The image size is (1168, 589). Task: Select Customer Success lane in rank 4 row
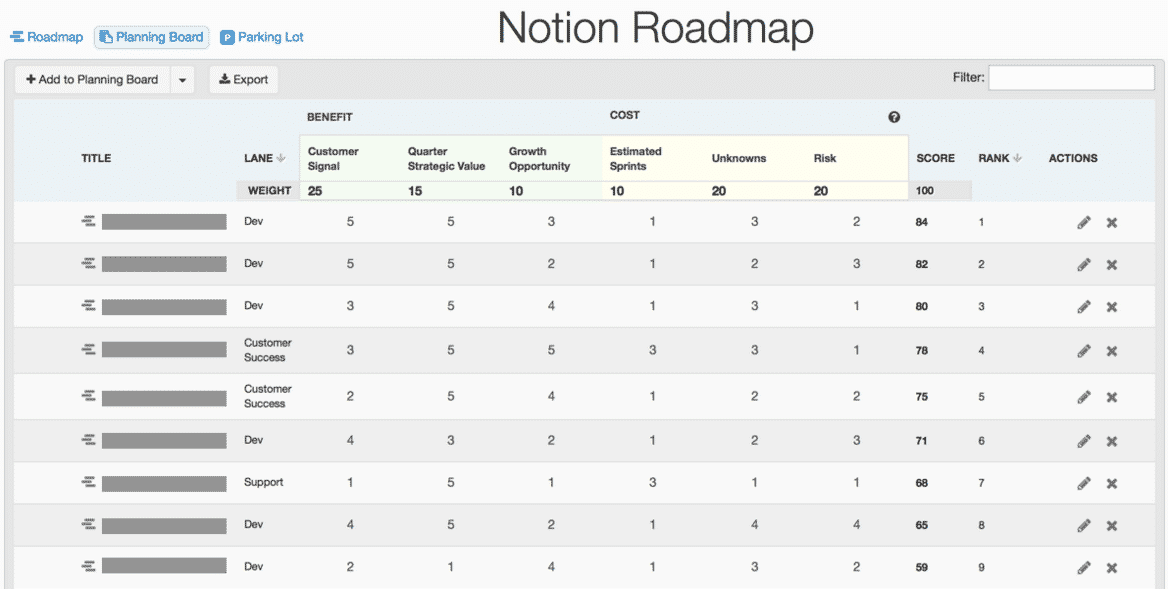point(267,350)
